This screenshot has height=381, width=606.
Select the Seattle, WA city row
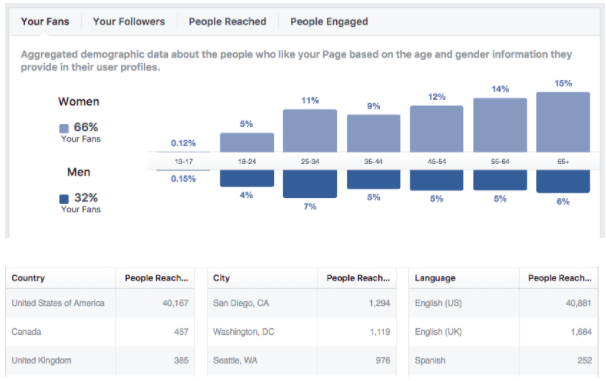302,361
